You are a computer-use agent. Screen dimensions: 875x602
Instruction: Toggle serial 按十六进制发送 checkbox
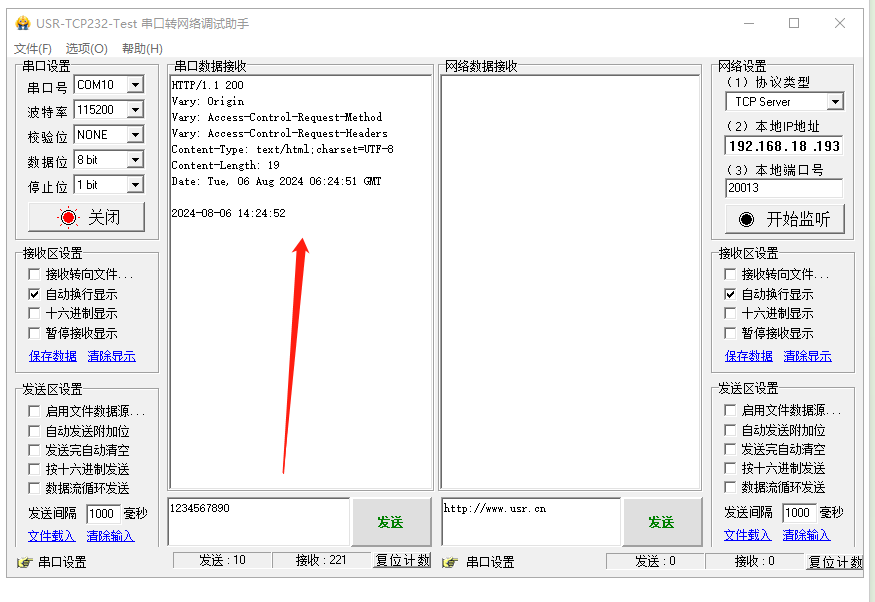(34, 469)
